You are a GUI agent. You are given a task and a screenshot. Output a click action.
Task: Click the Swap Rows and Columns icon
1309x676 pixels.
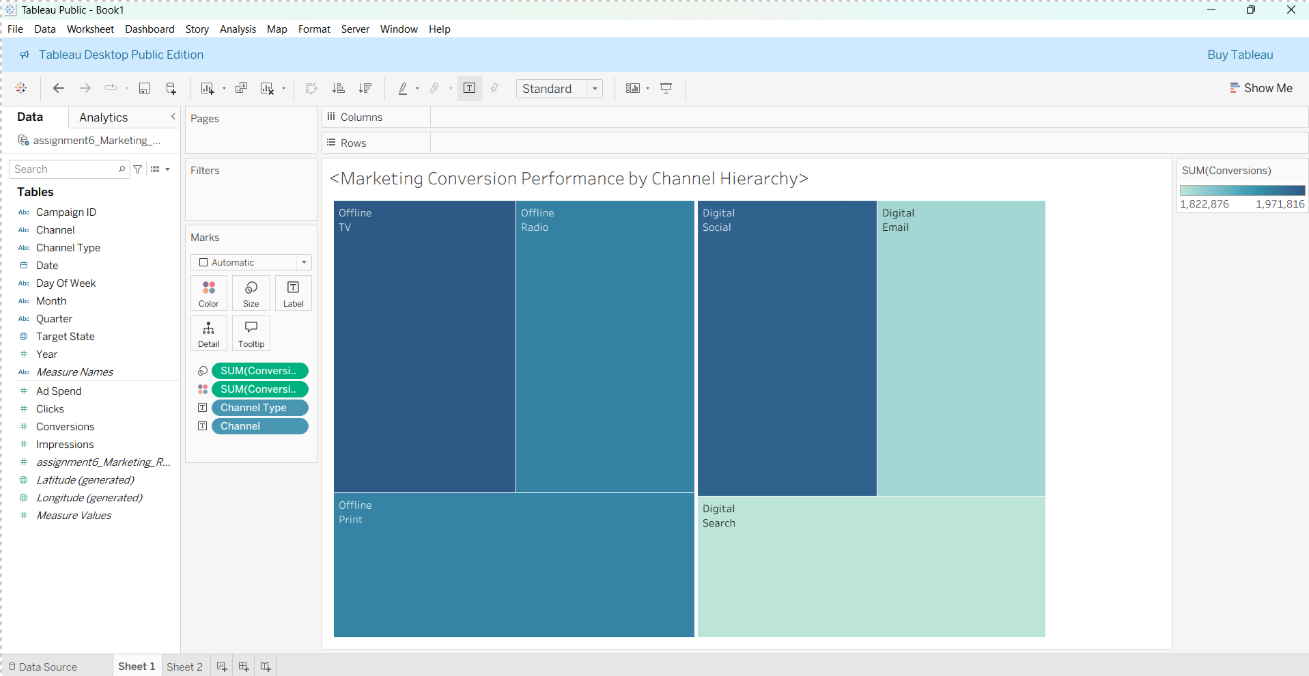pos(311,88)
